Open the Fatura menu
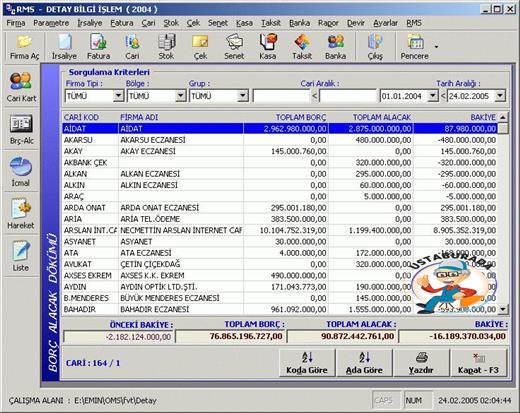This screenshot has height=413, width=520. (122, 23)
